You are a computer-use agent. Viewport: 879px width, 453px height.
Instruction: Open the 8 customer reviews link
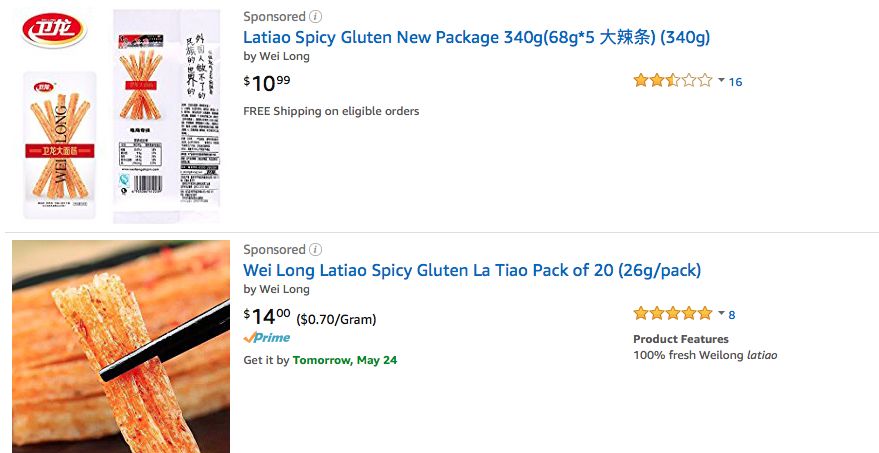tap(732, 315)
